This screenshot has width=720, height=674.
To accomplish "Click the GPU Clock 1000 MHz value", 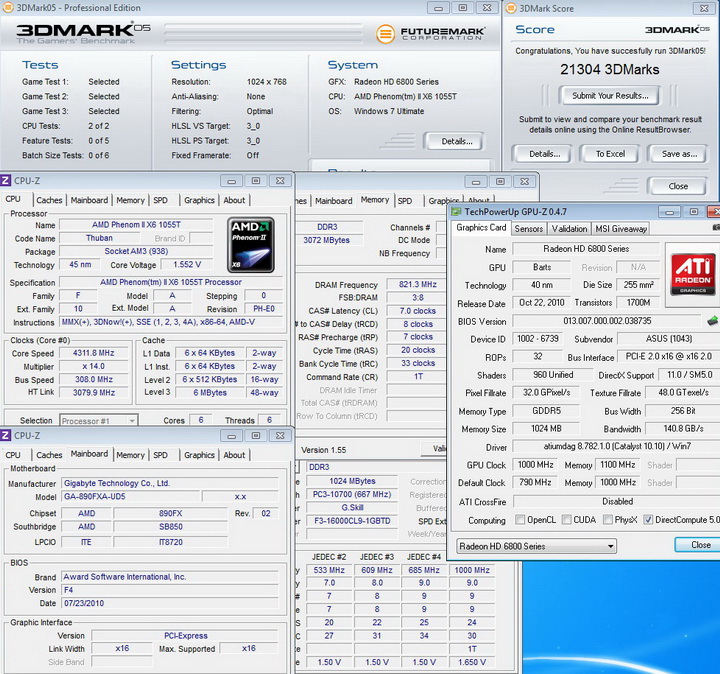I will pos(535,465).
